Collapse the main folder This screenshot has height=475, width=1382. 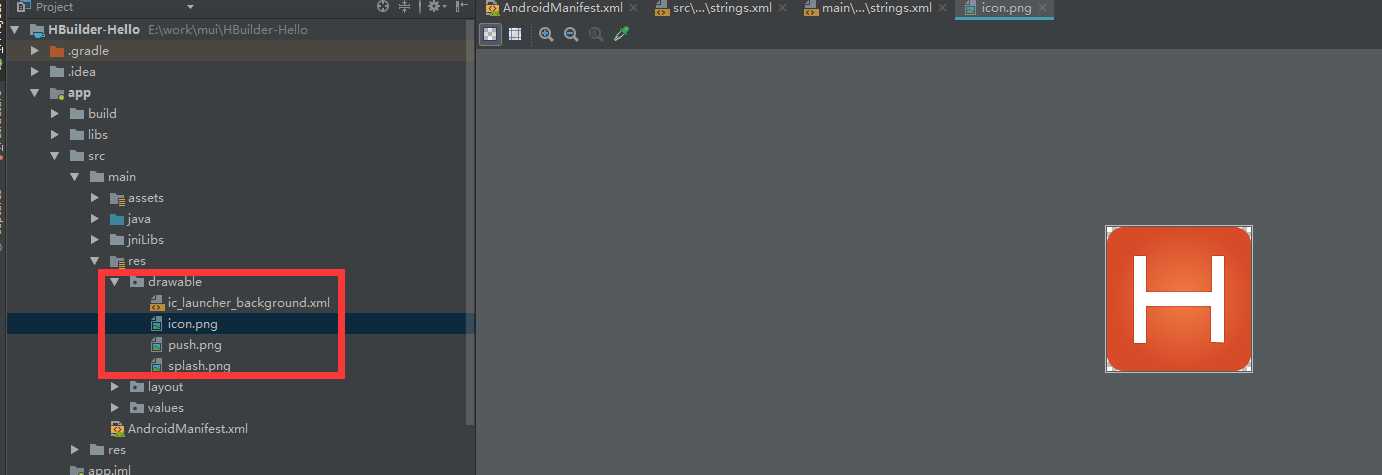[x=75, y=177]
